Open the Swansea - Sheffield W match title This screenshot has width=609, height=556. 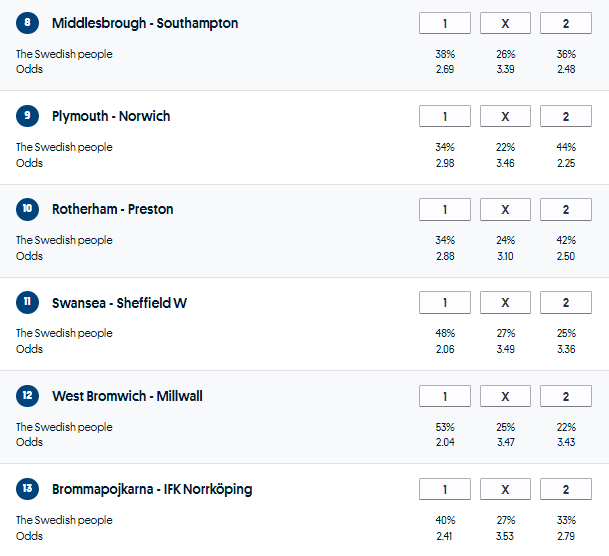119,303
